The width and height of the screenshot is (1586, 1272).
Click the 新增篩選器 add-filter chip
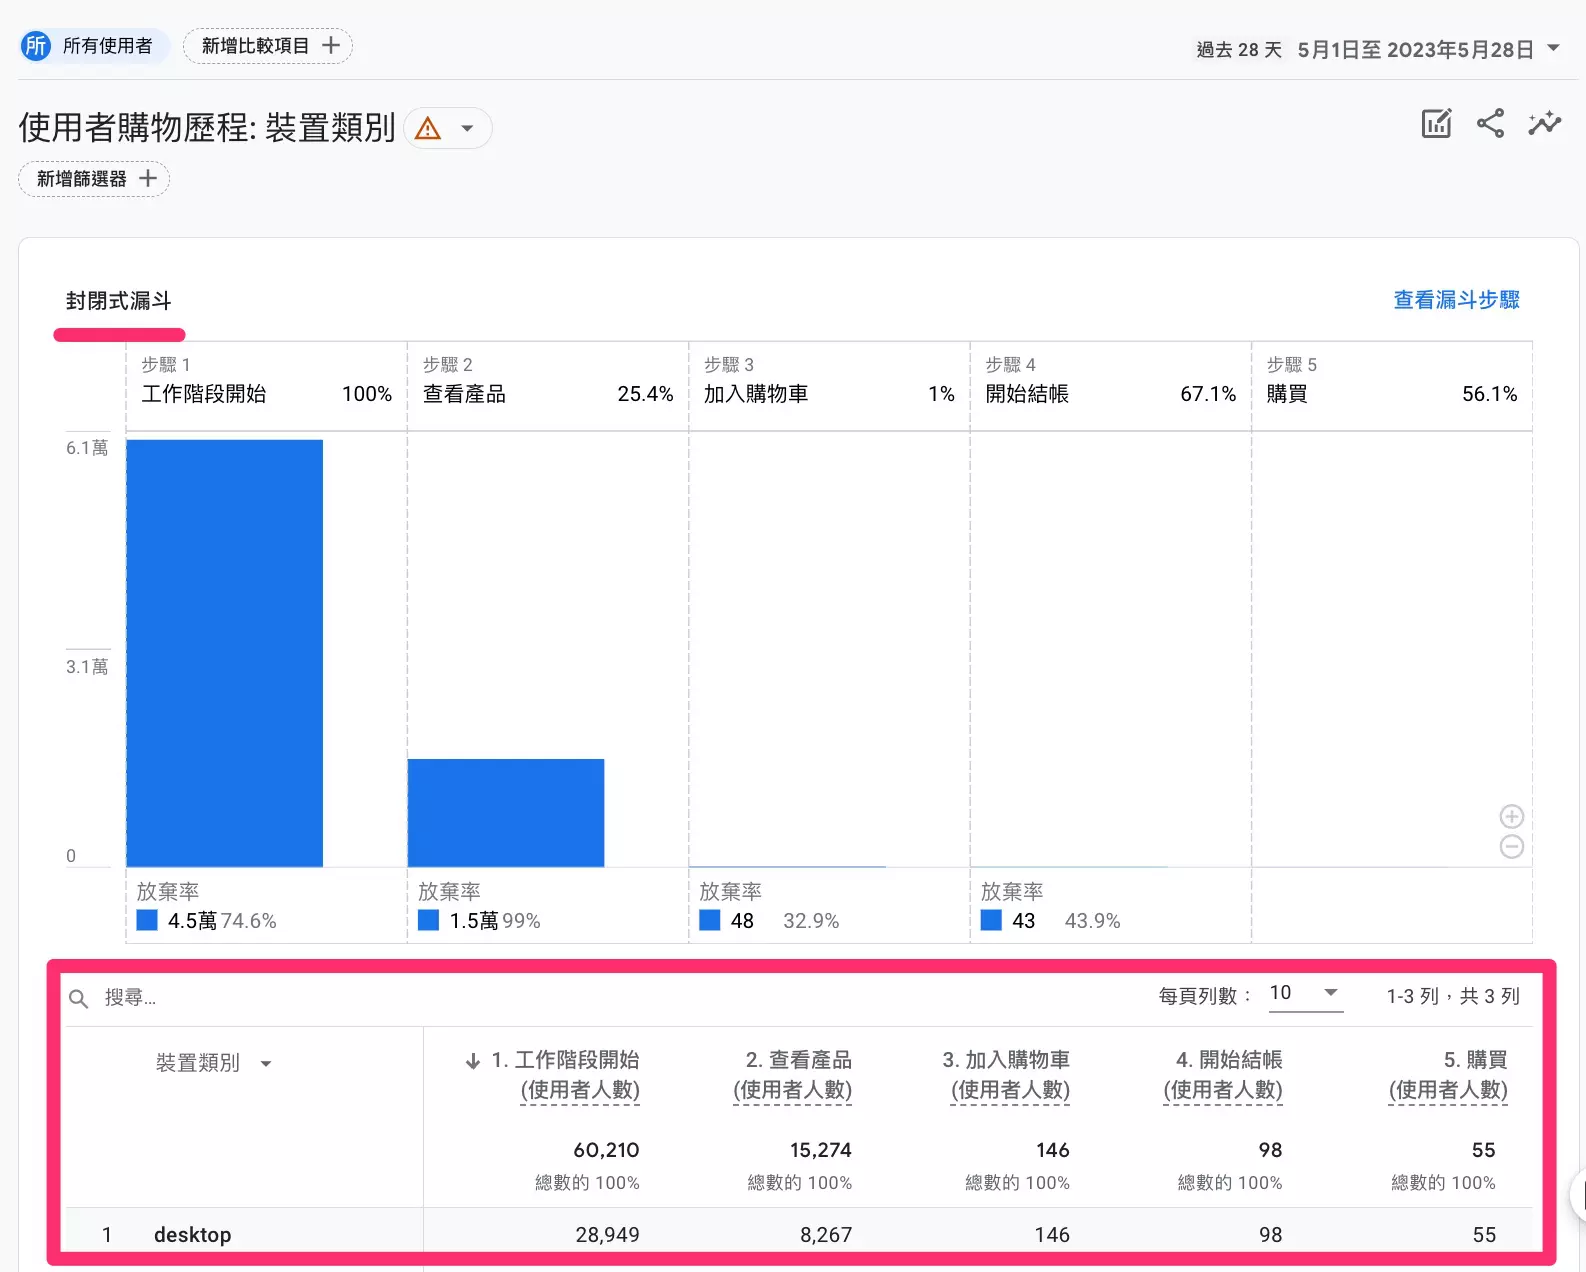[94, 179]
